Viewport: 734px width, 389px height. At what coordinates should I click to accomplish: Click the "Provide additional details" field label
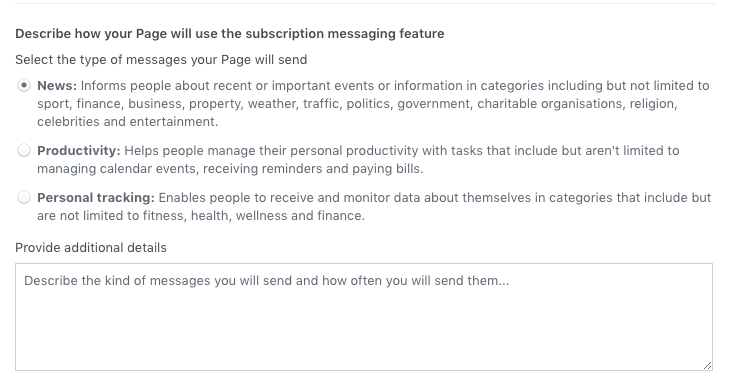click(91, 248)
